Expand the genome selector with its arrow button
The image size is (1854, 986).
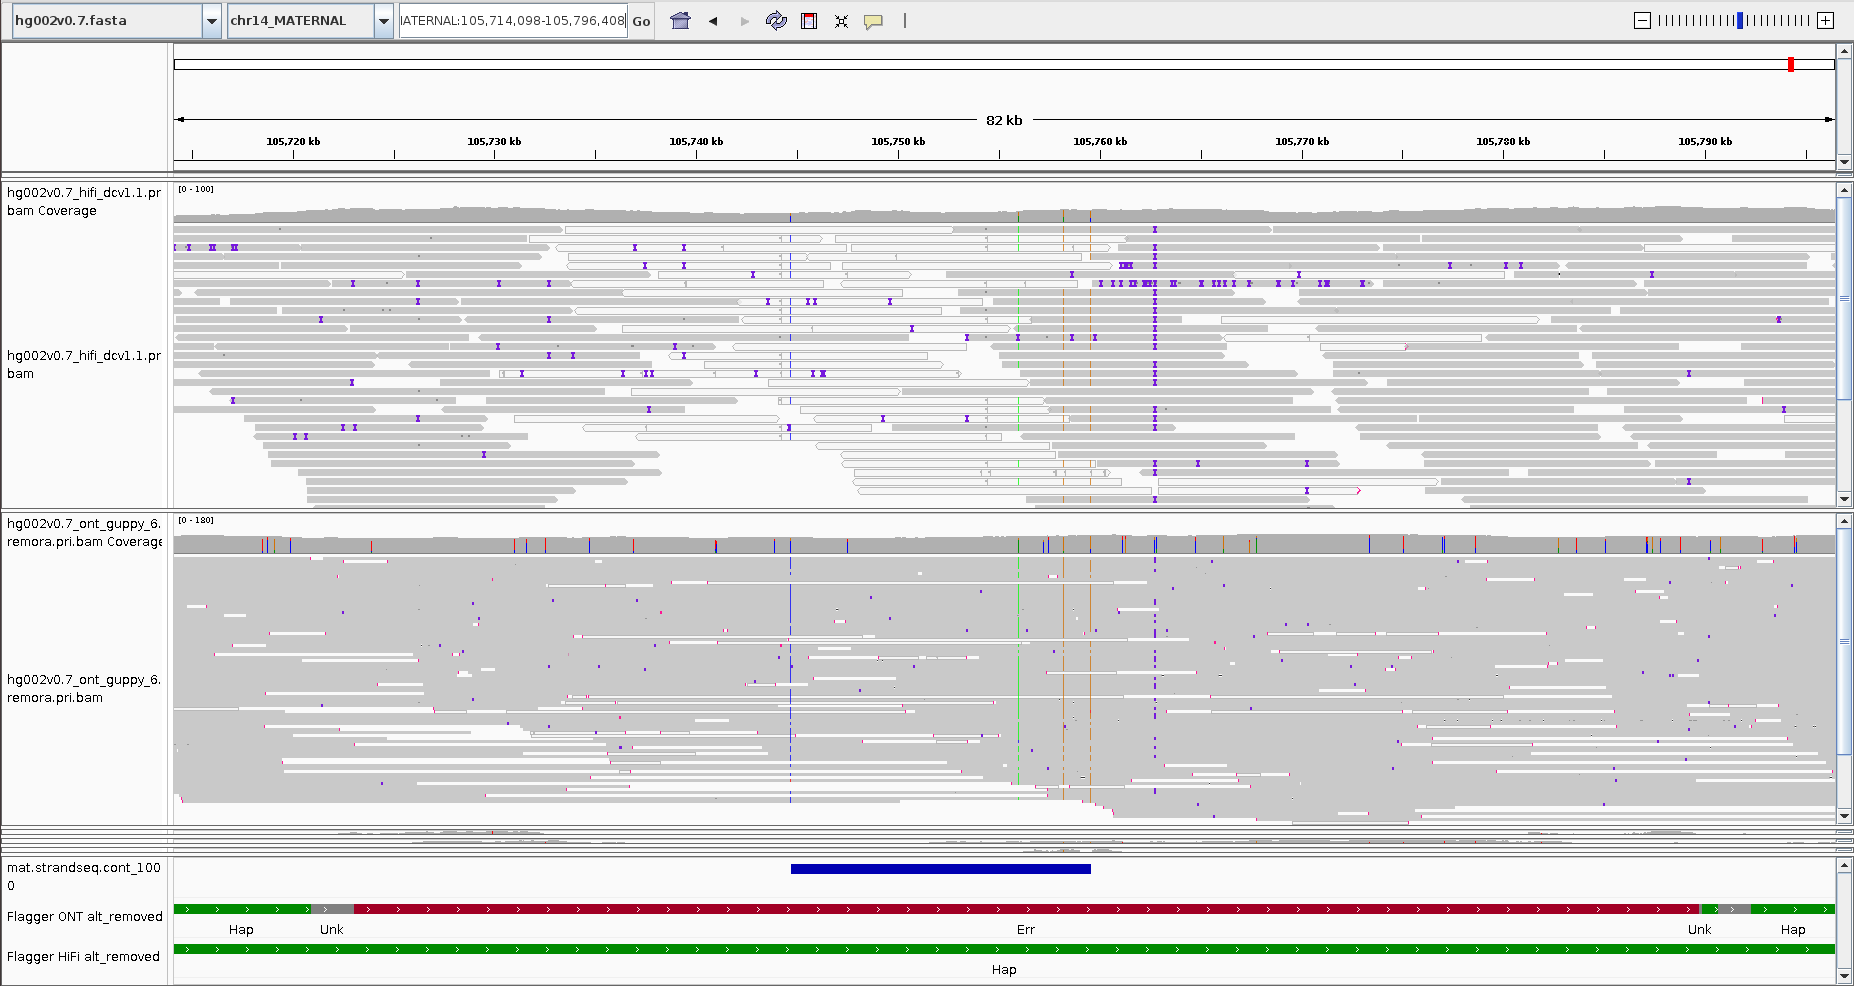pos(211,19)
